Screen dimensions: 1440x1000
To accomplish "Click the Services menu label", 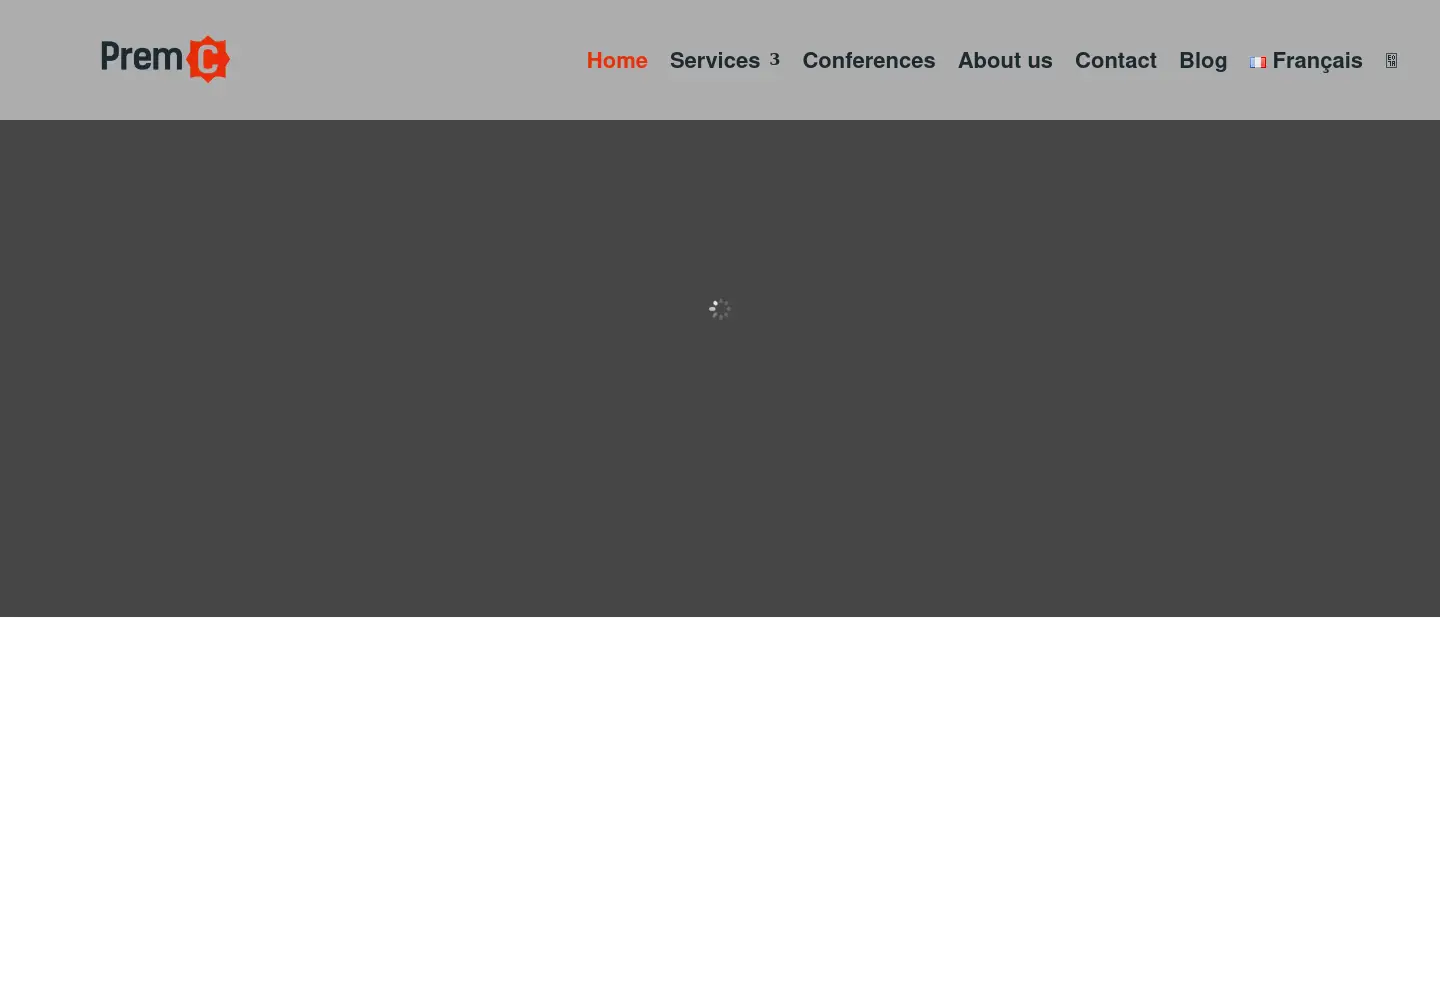I will (x=715, y=61).
